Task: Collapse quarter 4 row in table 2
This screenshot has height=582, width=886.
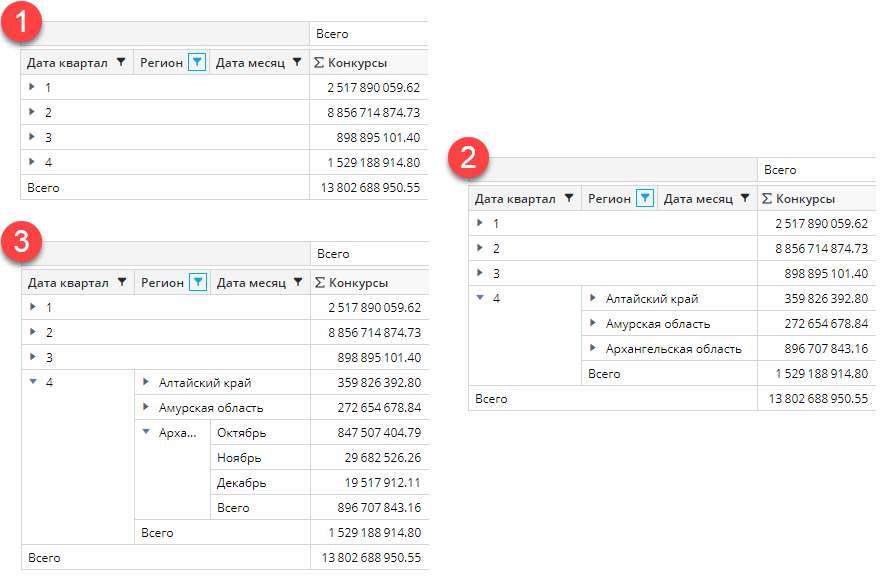Action: pos(480,298)
